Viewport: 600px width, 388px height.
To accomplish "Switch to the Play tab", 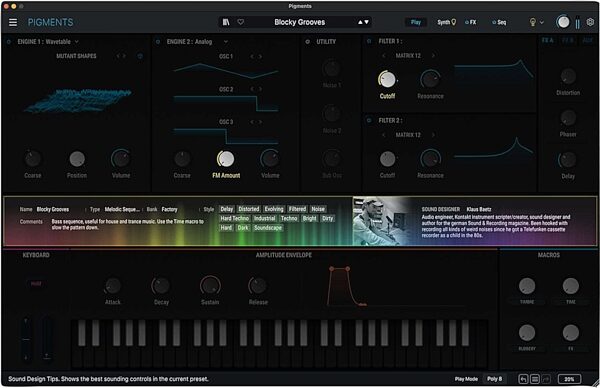I will pos(416,22).
